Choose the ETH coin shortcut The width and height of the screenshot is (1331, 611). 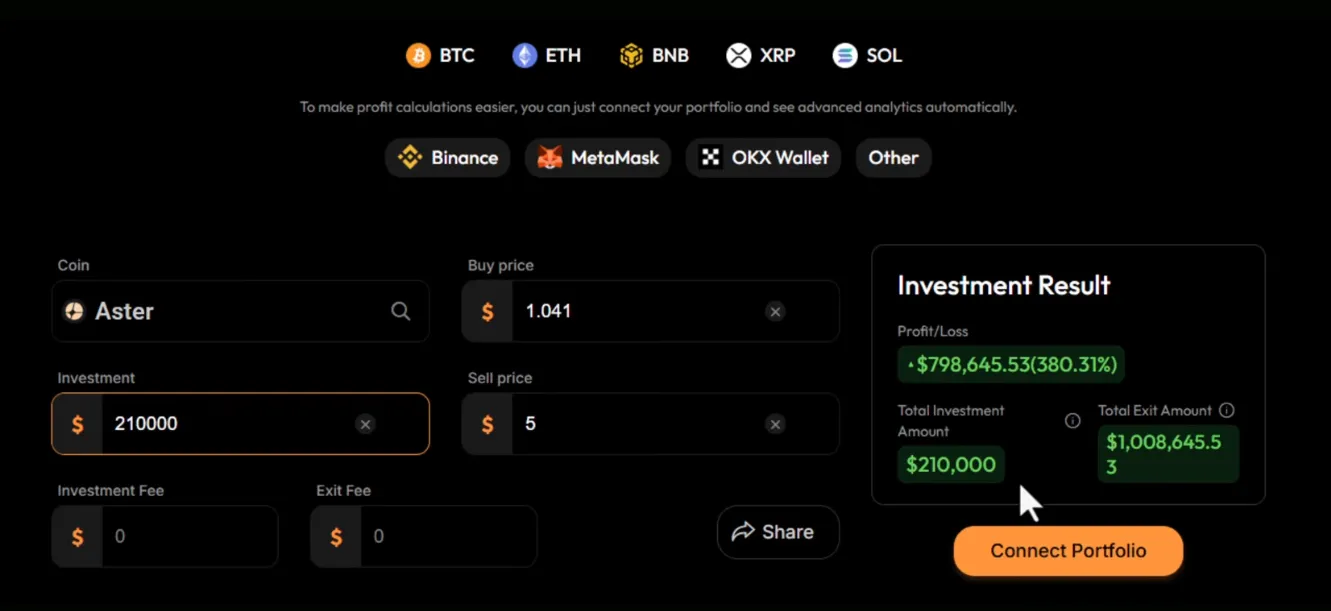pyautogui.click(x=546, y=55)
